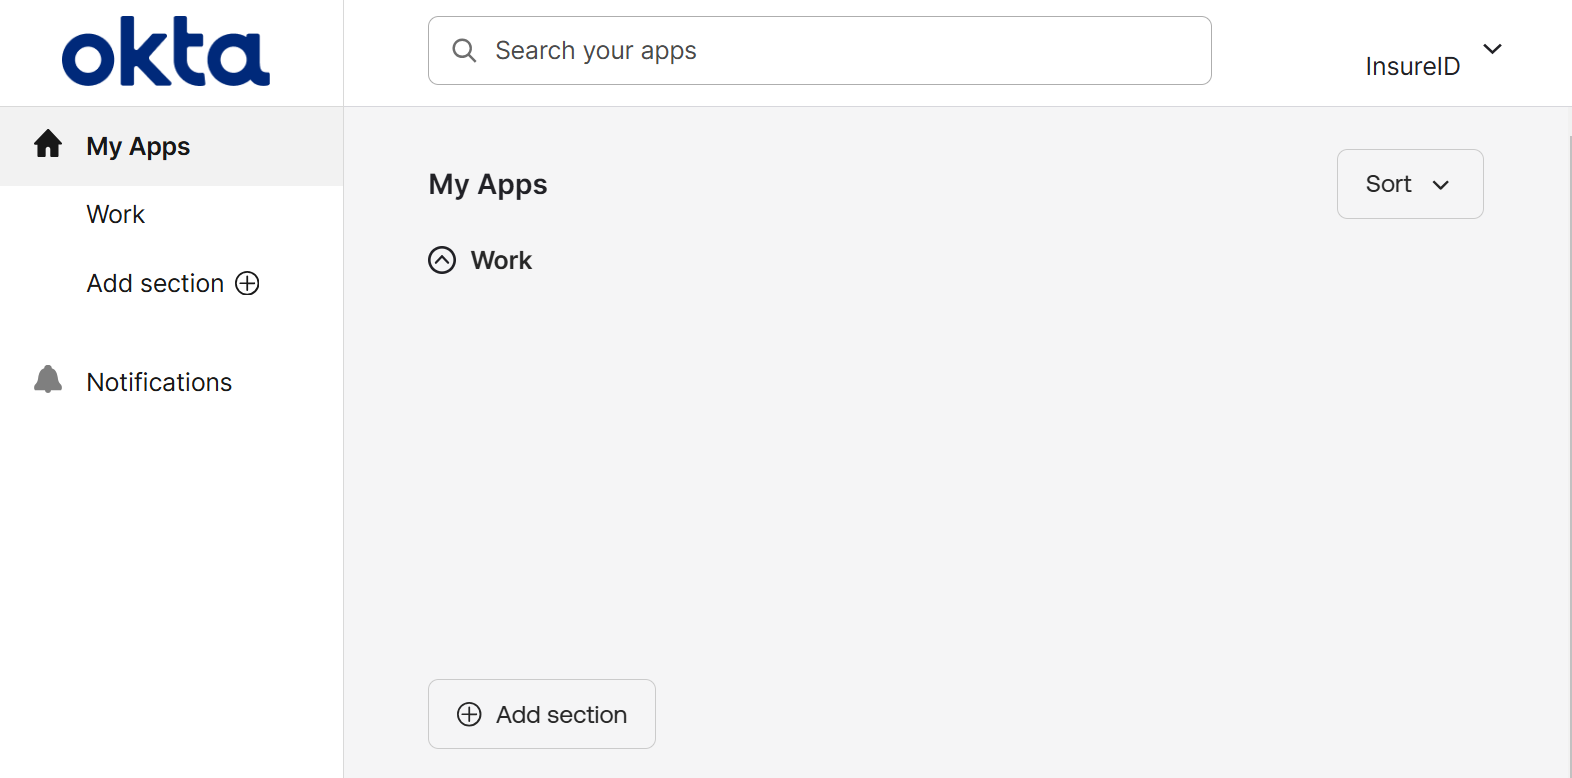1572x778 pixels.
Task: Click the Notifications bell icon
Action: [48, 380]
